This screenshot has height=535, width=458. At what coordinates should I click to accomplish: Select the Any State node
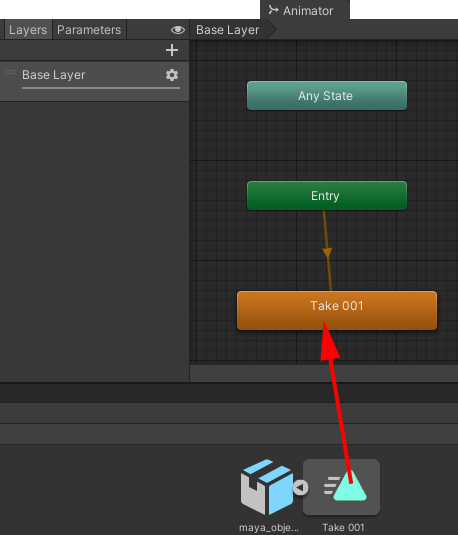(327, 96)
